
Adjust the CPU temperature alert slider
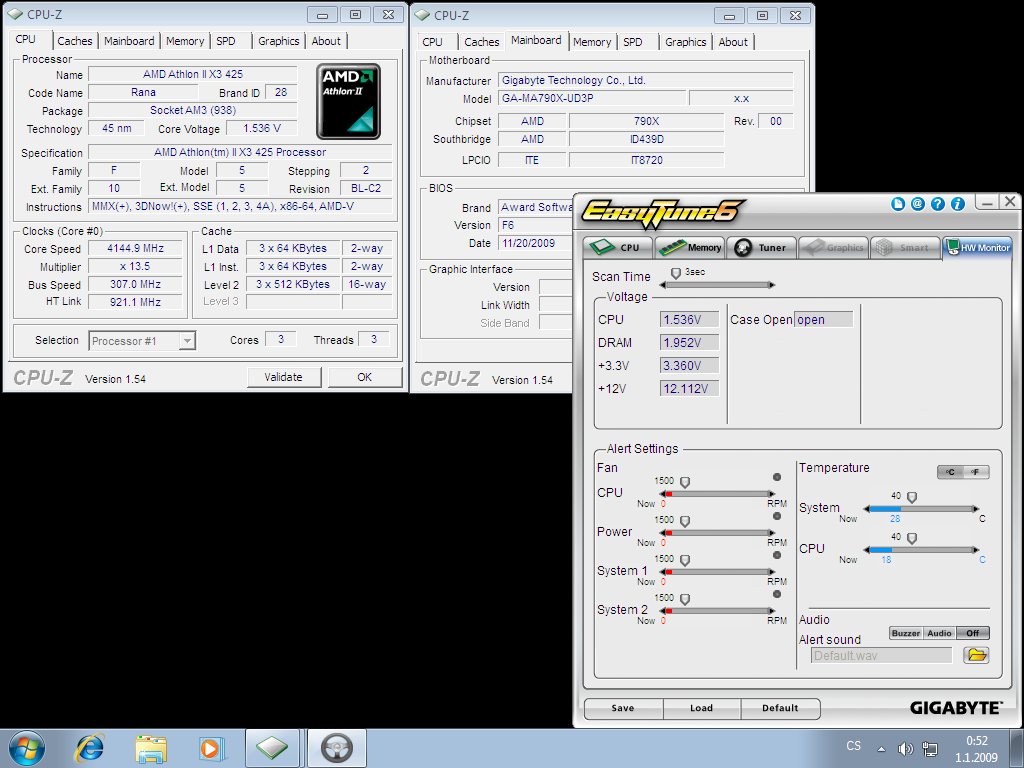(912, 538)
